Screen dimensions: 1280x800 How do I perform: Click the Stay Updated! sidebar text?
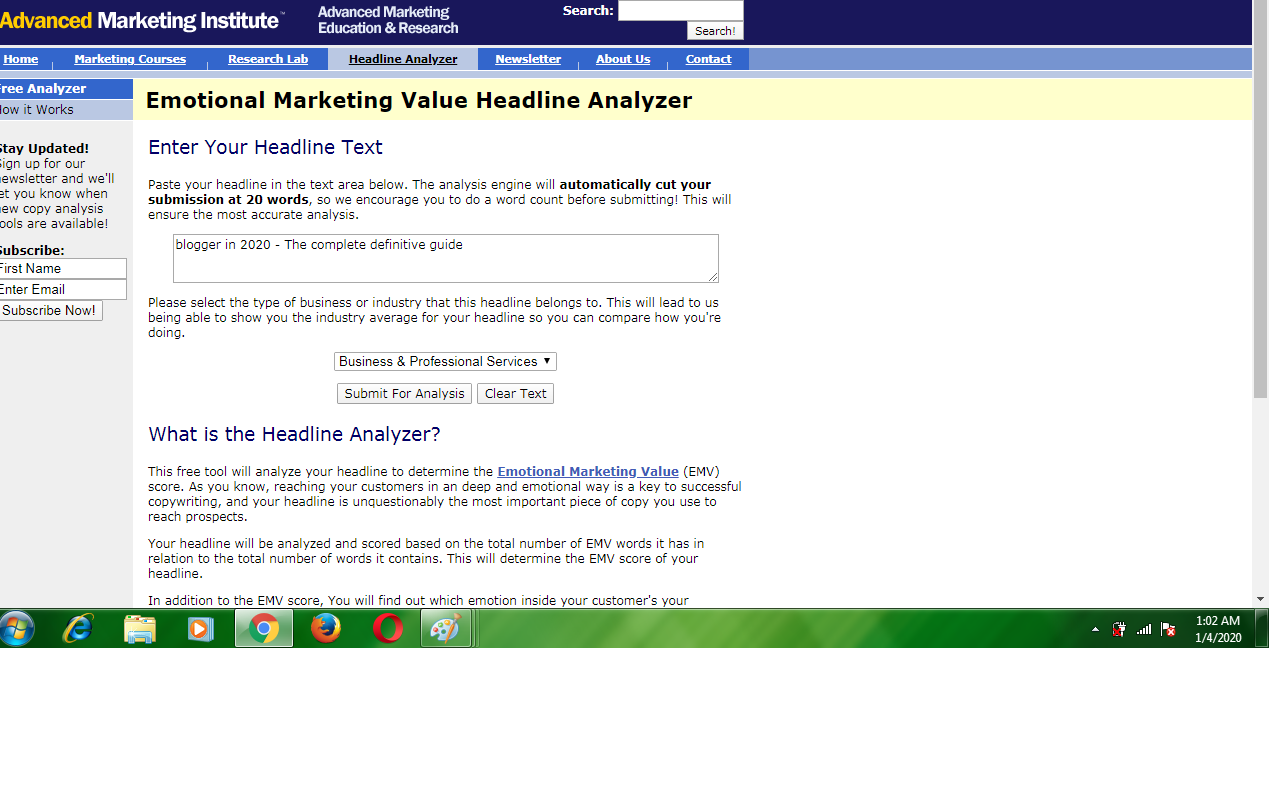pyautogui.click(x=44, y=148)
